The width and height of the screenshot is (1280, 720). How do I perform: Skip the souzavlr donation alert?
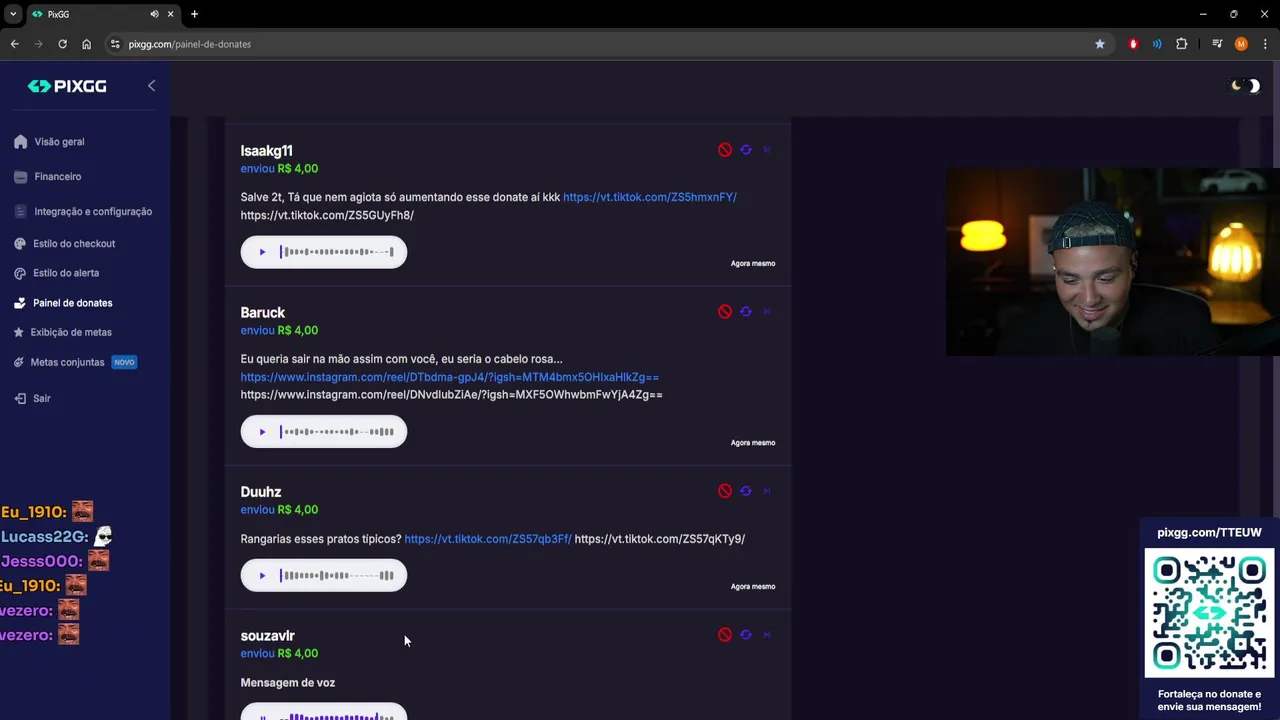[767, 635]
